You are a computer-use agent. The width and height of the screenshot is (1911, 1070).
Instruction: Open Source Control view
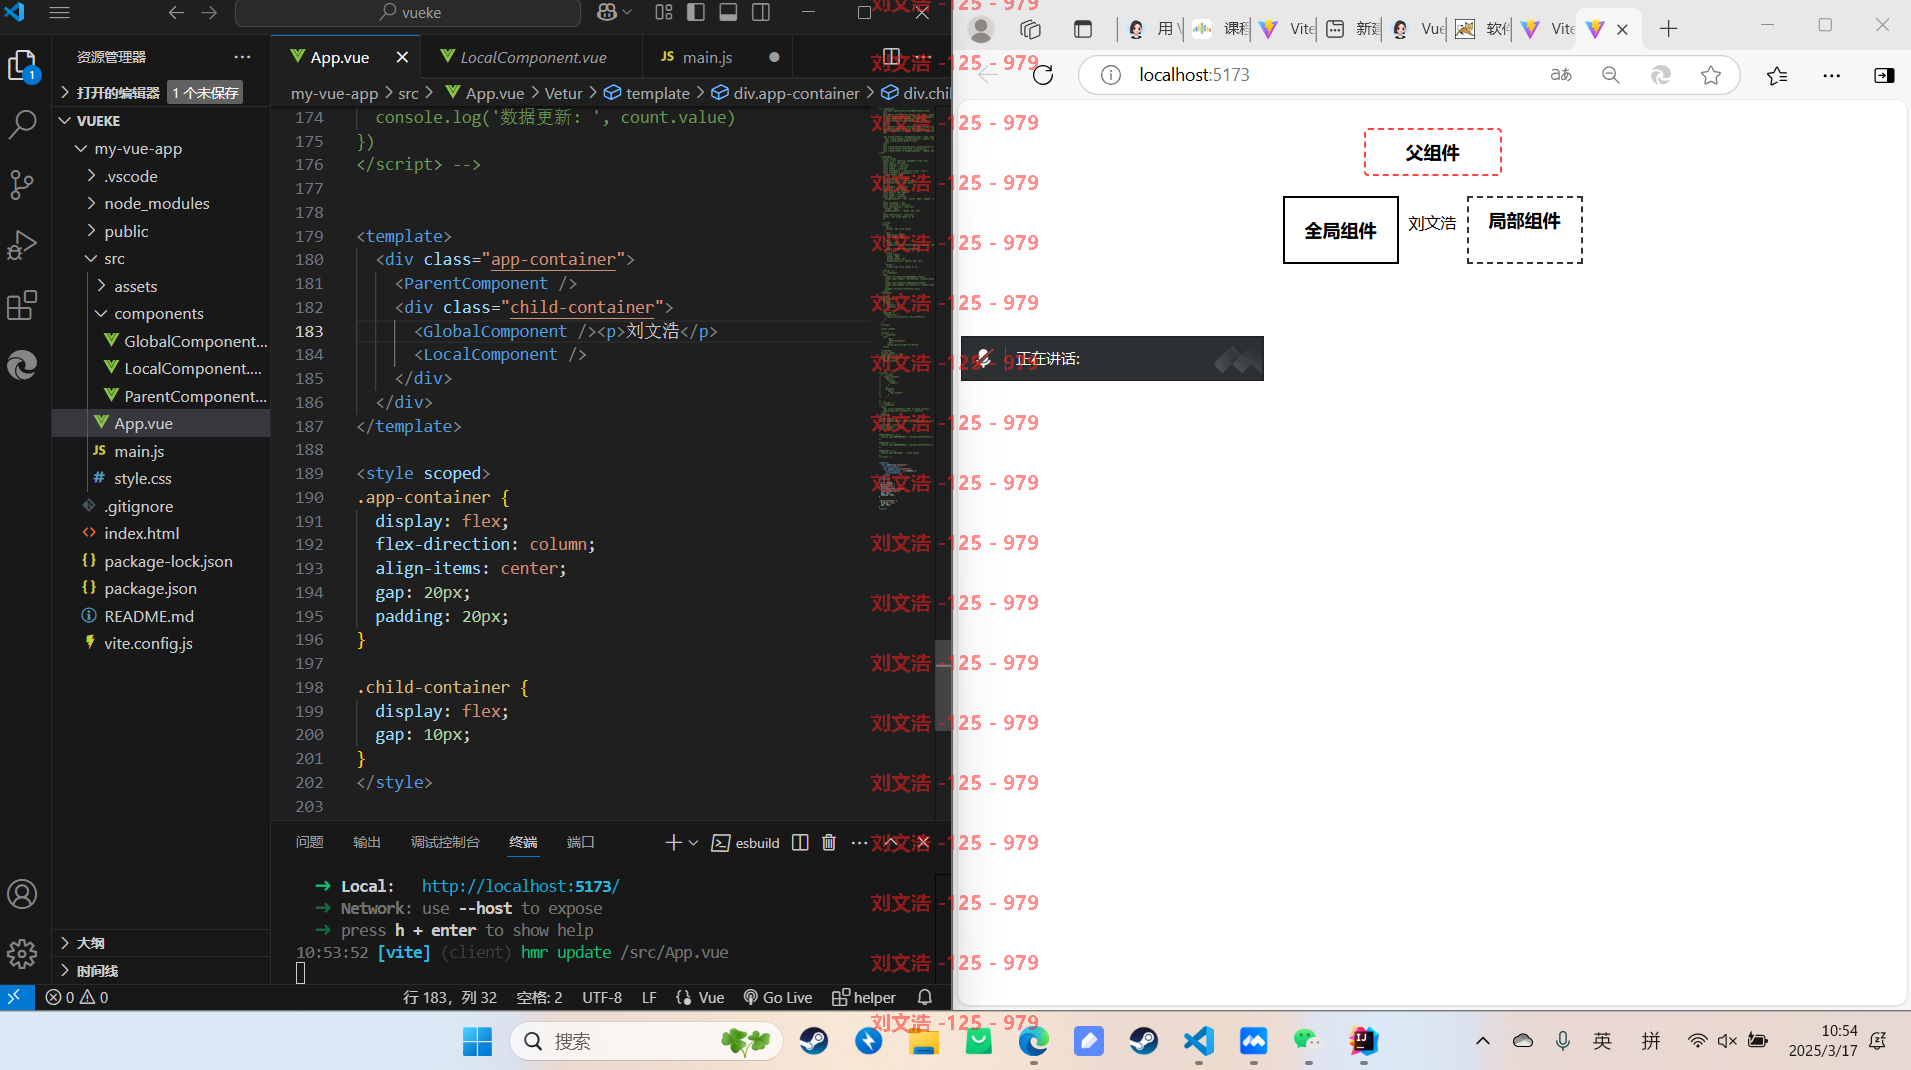pos(22,184)
